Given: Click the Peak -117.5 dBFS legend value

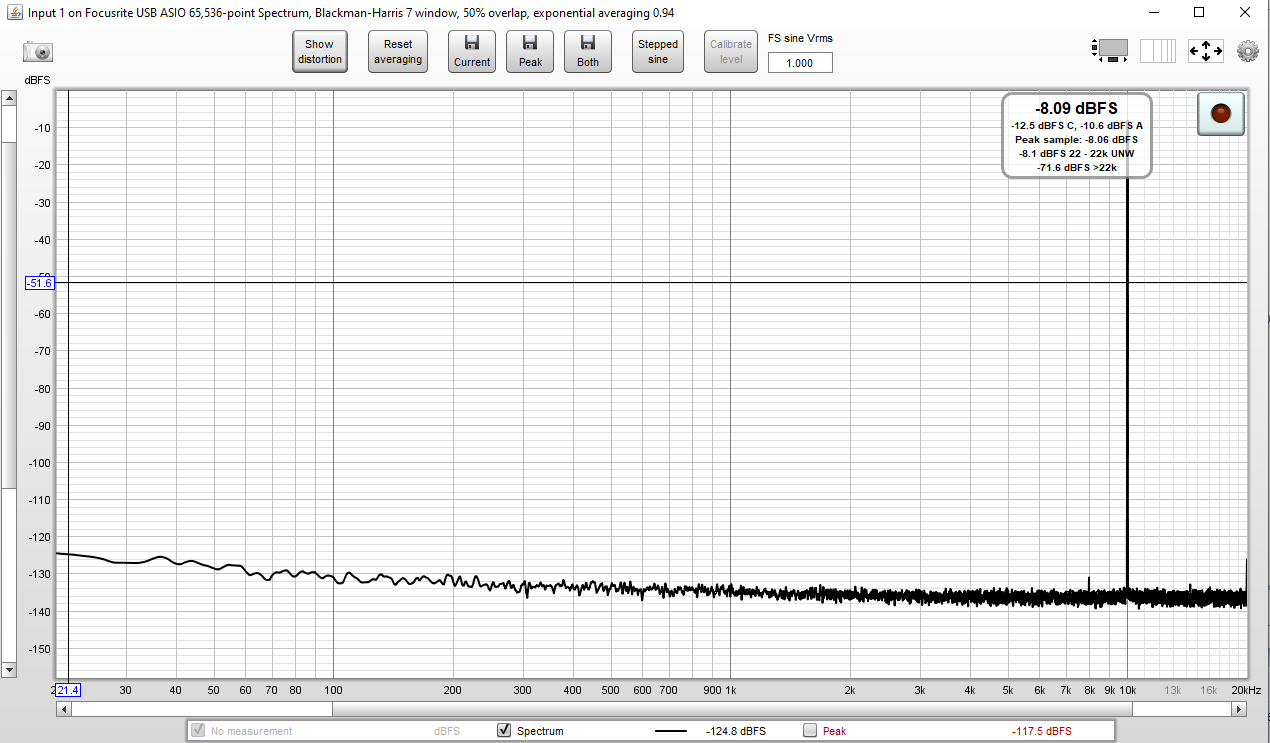Looking at the screenshot, I should [1041, 731].
